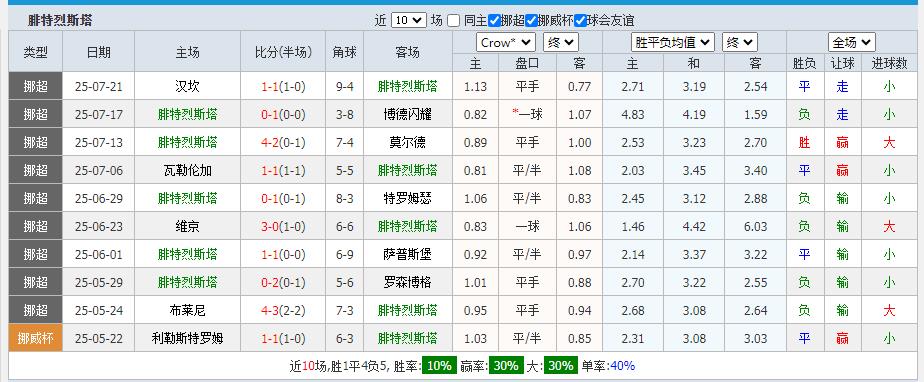The height and width of the screenshot is (382, 924).
Task: Open home team 瓦勒伦加 link
Action: pos(187,170)
